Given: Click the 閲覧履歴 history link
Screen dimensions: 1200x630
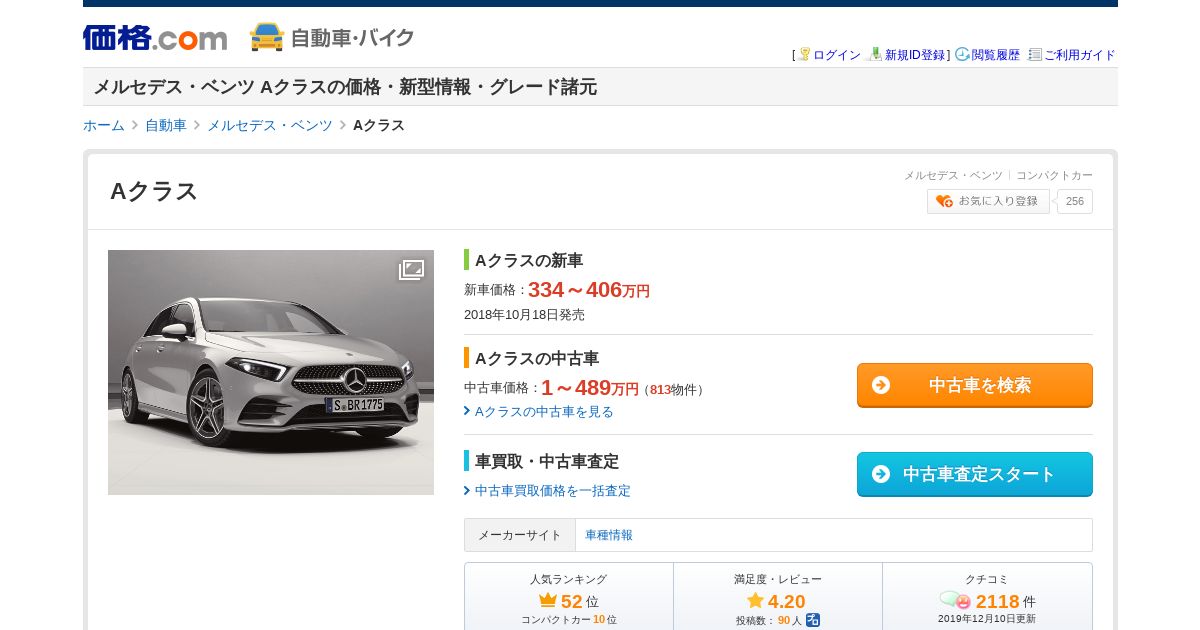Looking at the screenshot, I should coord(995,55).
